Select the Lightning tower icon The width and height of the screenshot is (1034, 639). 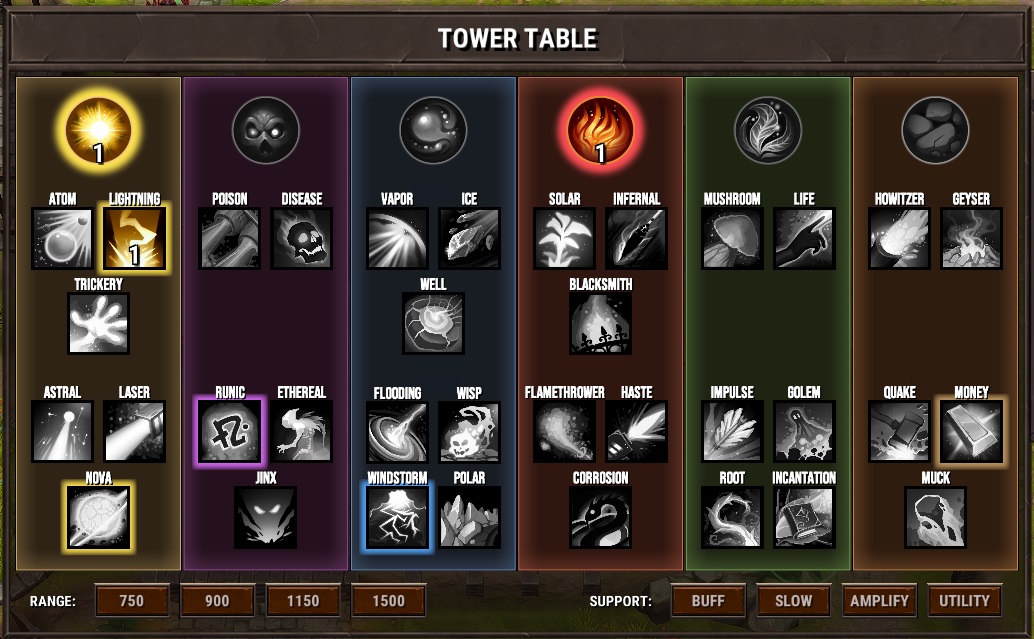click(x=135, y=238)
